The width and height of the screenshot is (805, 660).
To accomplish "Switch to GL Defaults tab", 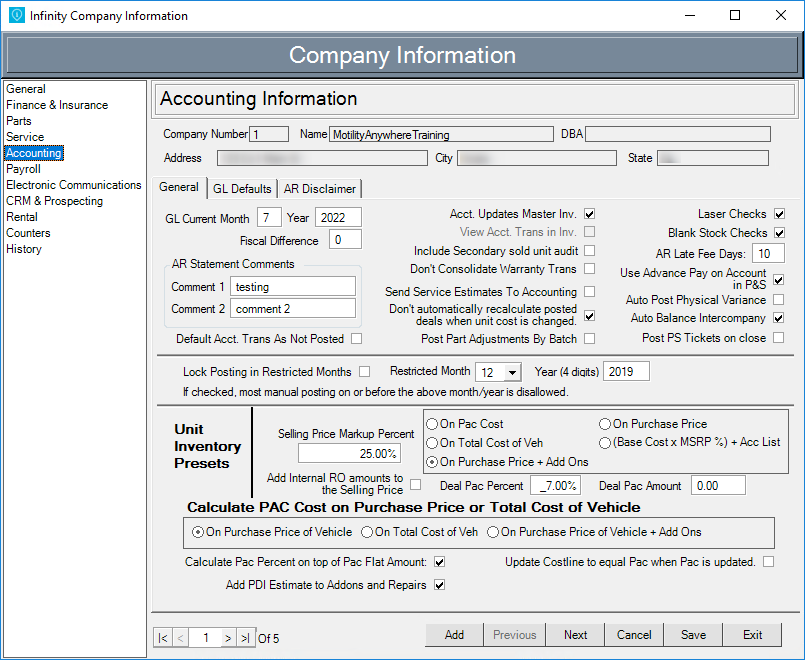I will click(242, 189).
